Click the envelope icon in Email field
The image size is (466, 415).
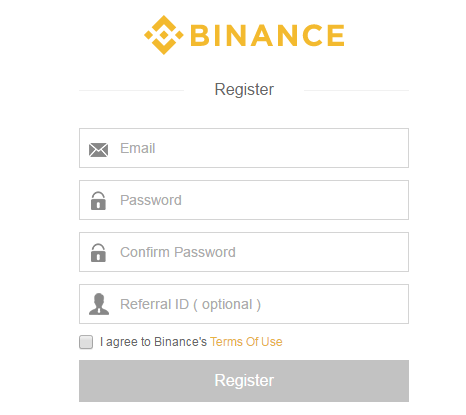point(98,150)
